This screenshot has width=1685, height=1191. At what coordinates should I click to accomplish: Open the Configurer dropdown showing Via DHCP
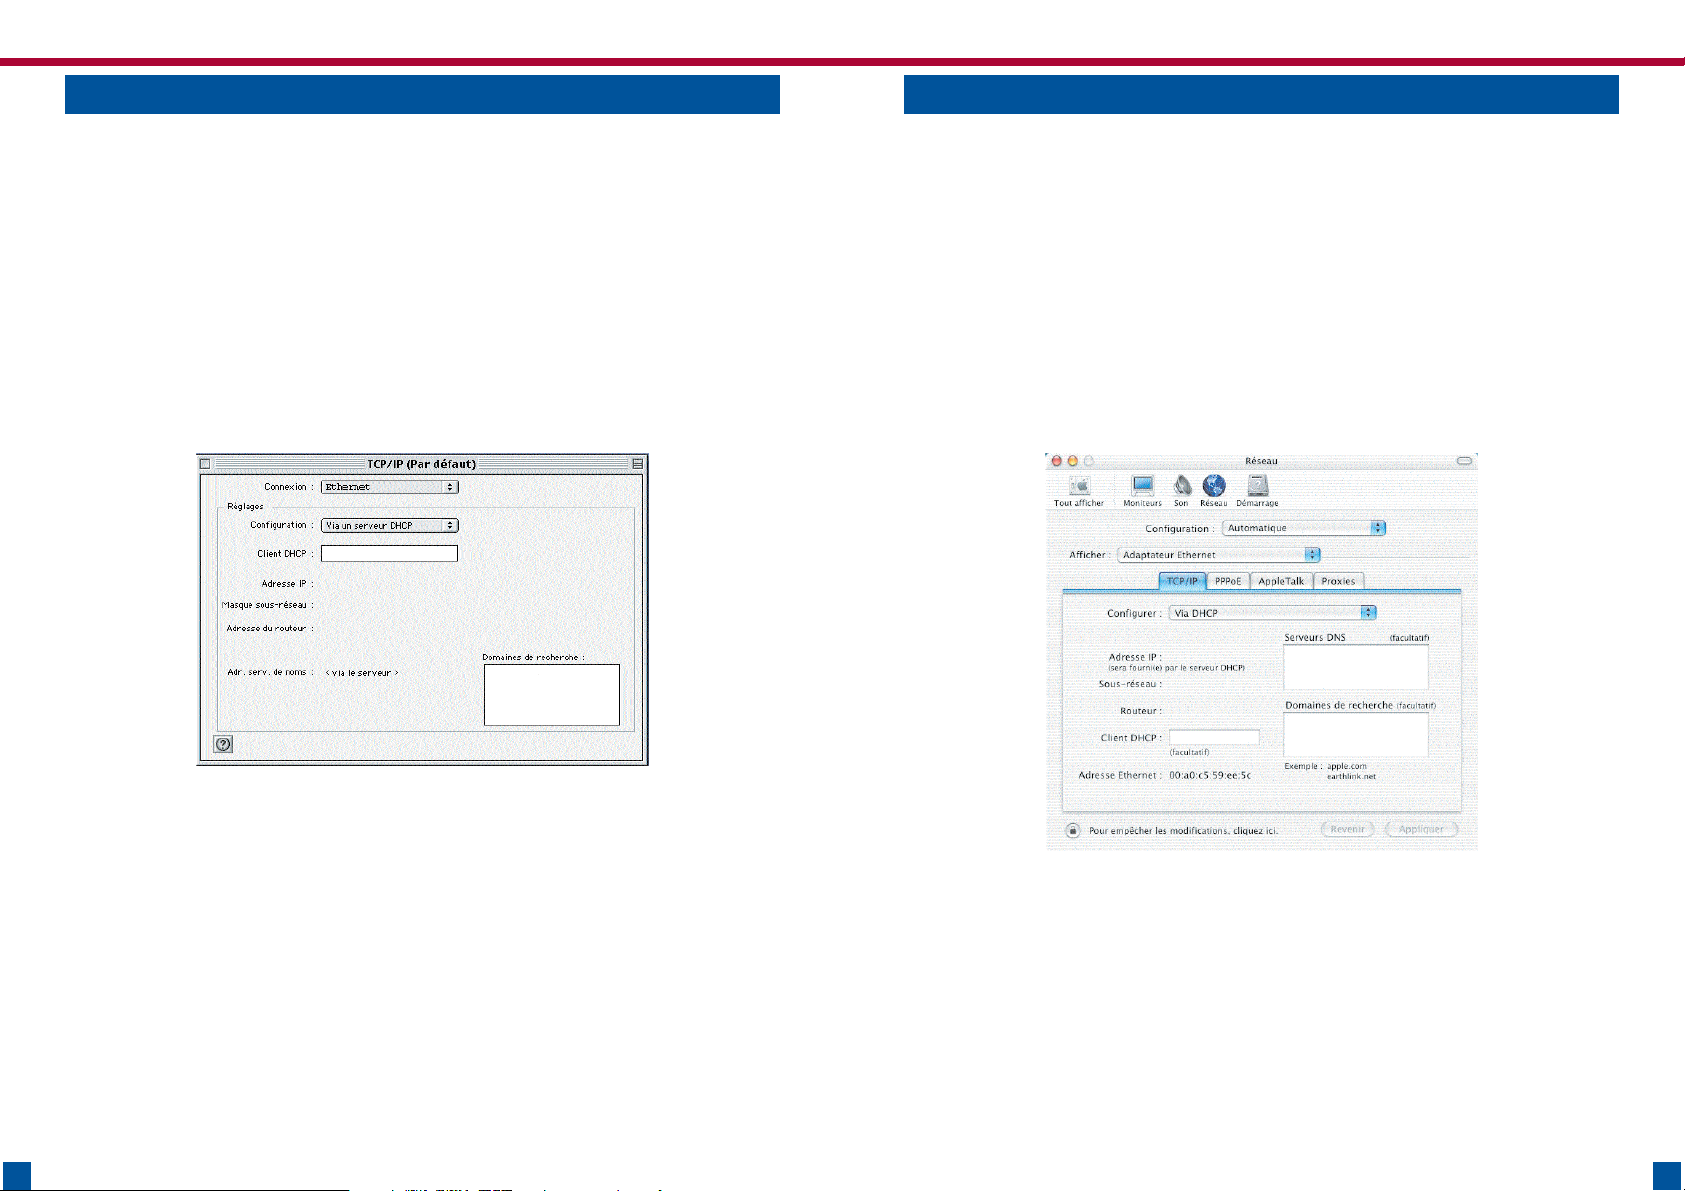pos(1272,613)
